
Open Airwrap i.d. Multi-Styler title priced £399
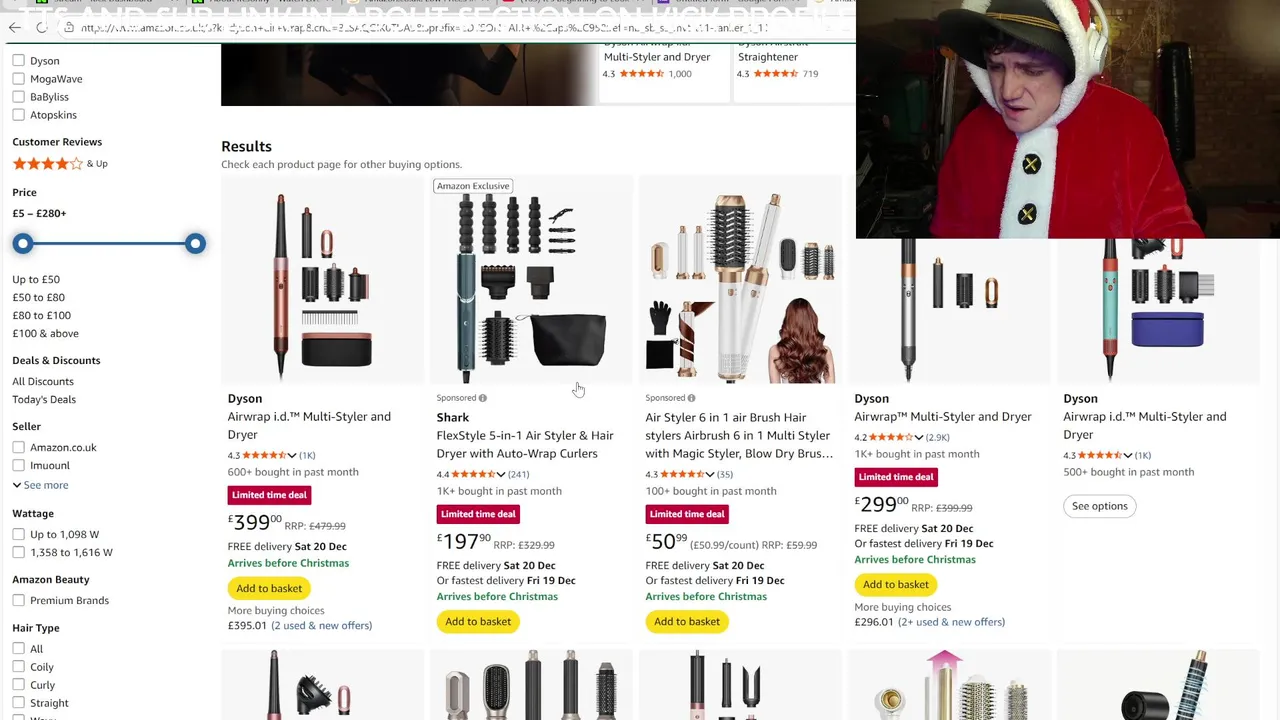[309, 425]
